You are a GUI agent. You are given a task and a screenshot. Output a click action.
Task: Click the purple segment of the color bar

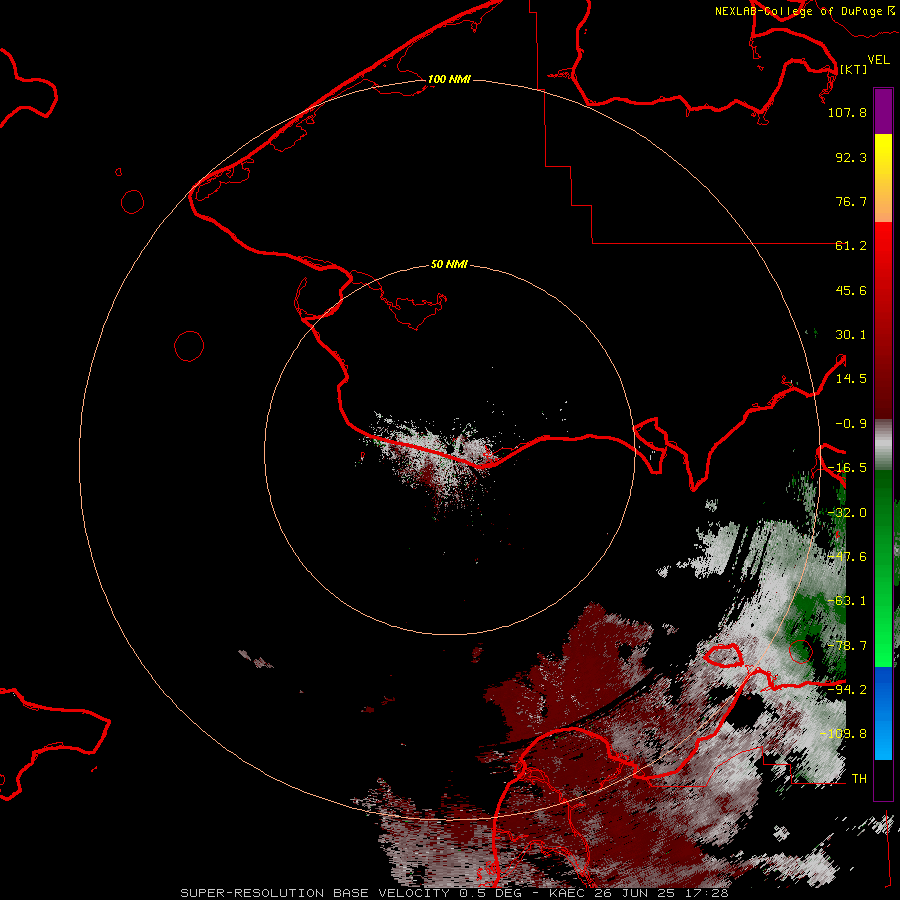(883, 111)
